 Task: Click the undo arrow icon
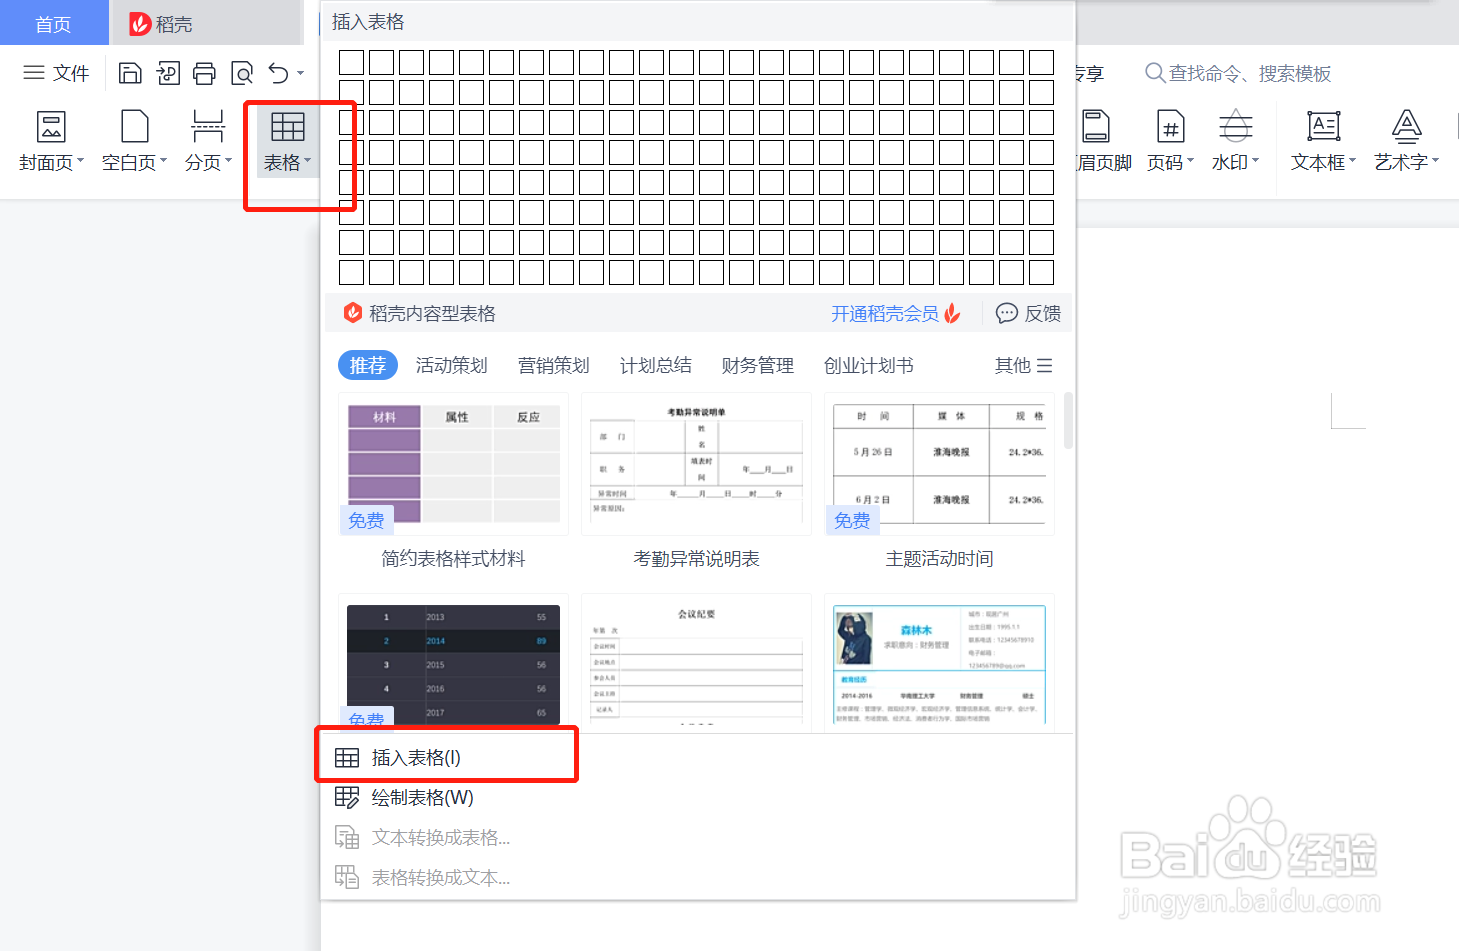279,73
